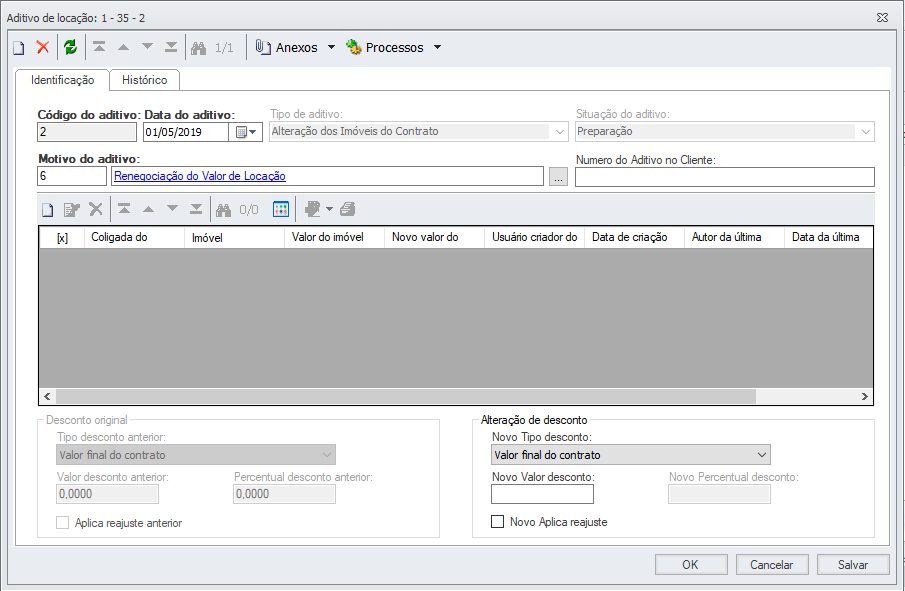905x591 pixels.
Task: Open the dropdown arrow beside grid gear icon
Action: click(330, 209)
